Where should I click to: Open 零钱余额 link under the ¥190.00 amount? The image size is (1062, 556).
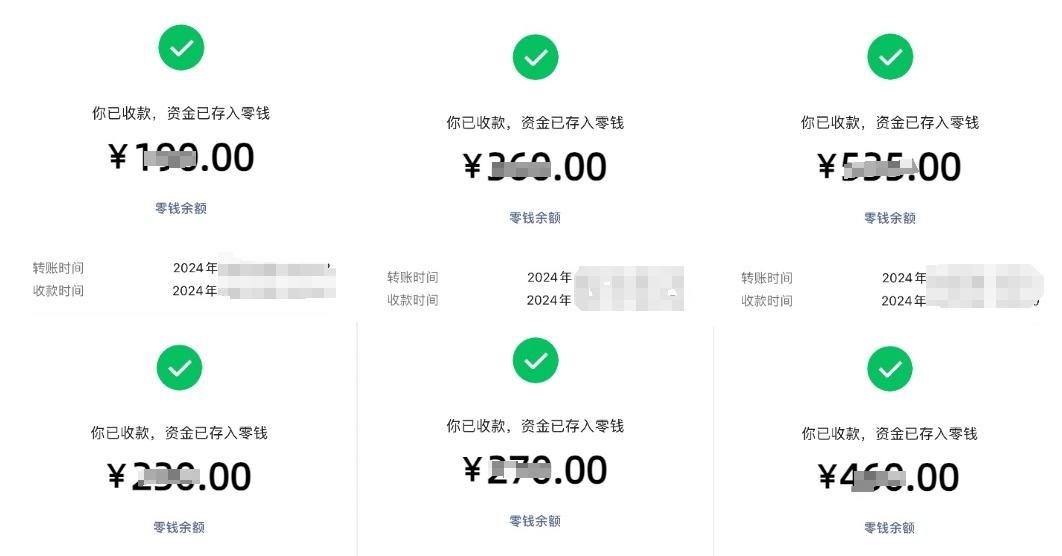[x=181, y=209]
